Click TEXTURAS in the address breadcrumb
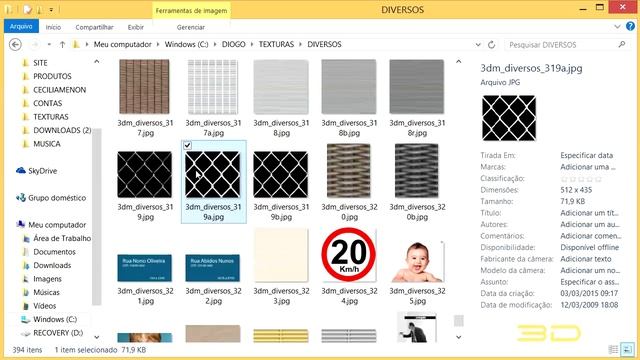This screenshot has width=640, height=360. (x=276, y=44)
